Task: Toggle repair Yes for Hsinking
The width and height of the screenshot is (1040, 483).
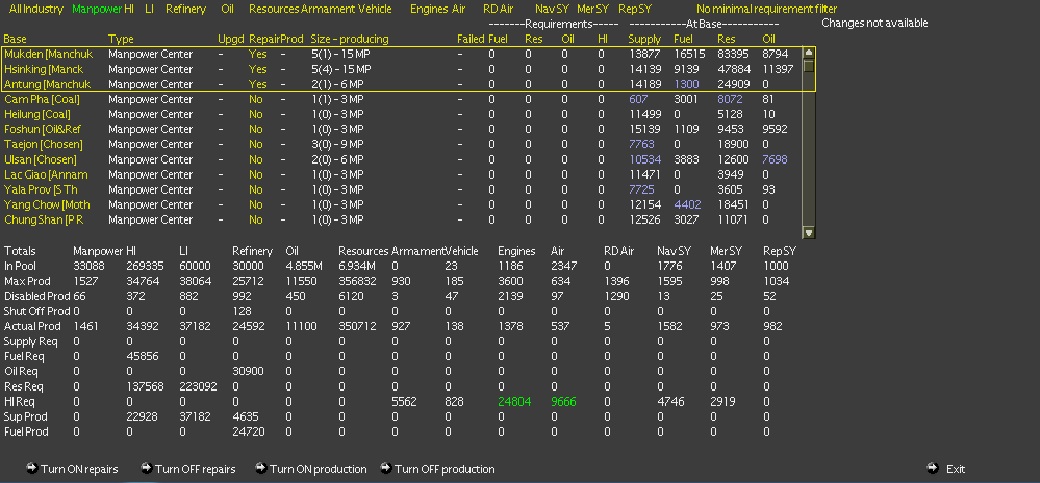Action: tap(257, 69)
